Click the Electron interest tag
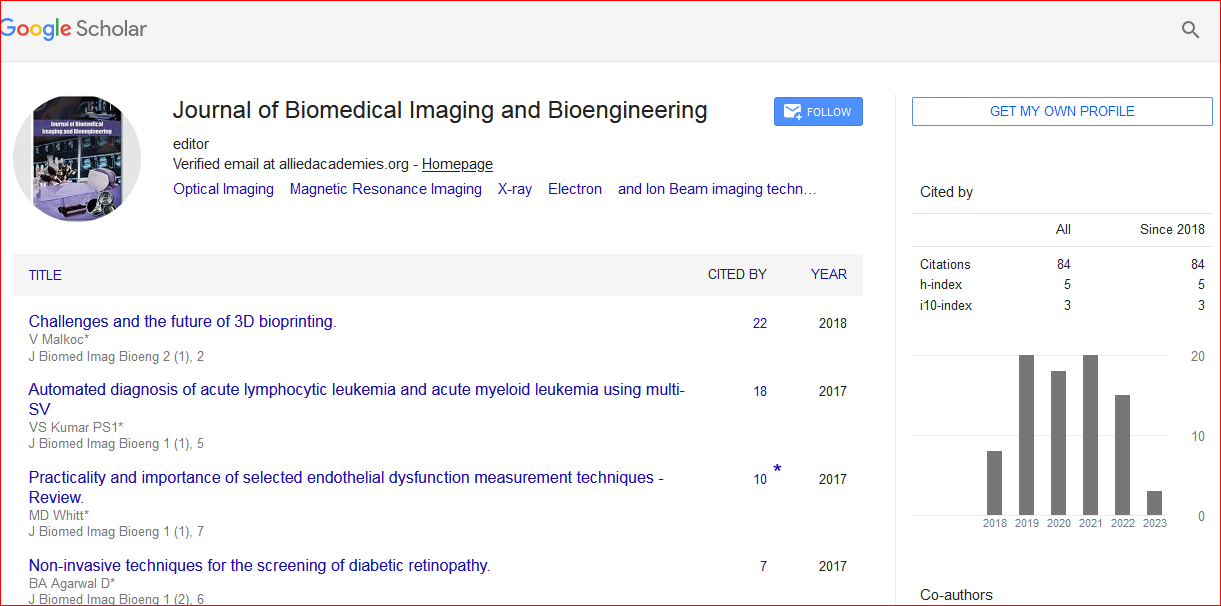This screenshot has height=606, width=1221. click(575, 189)
